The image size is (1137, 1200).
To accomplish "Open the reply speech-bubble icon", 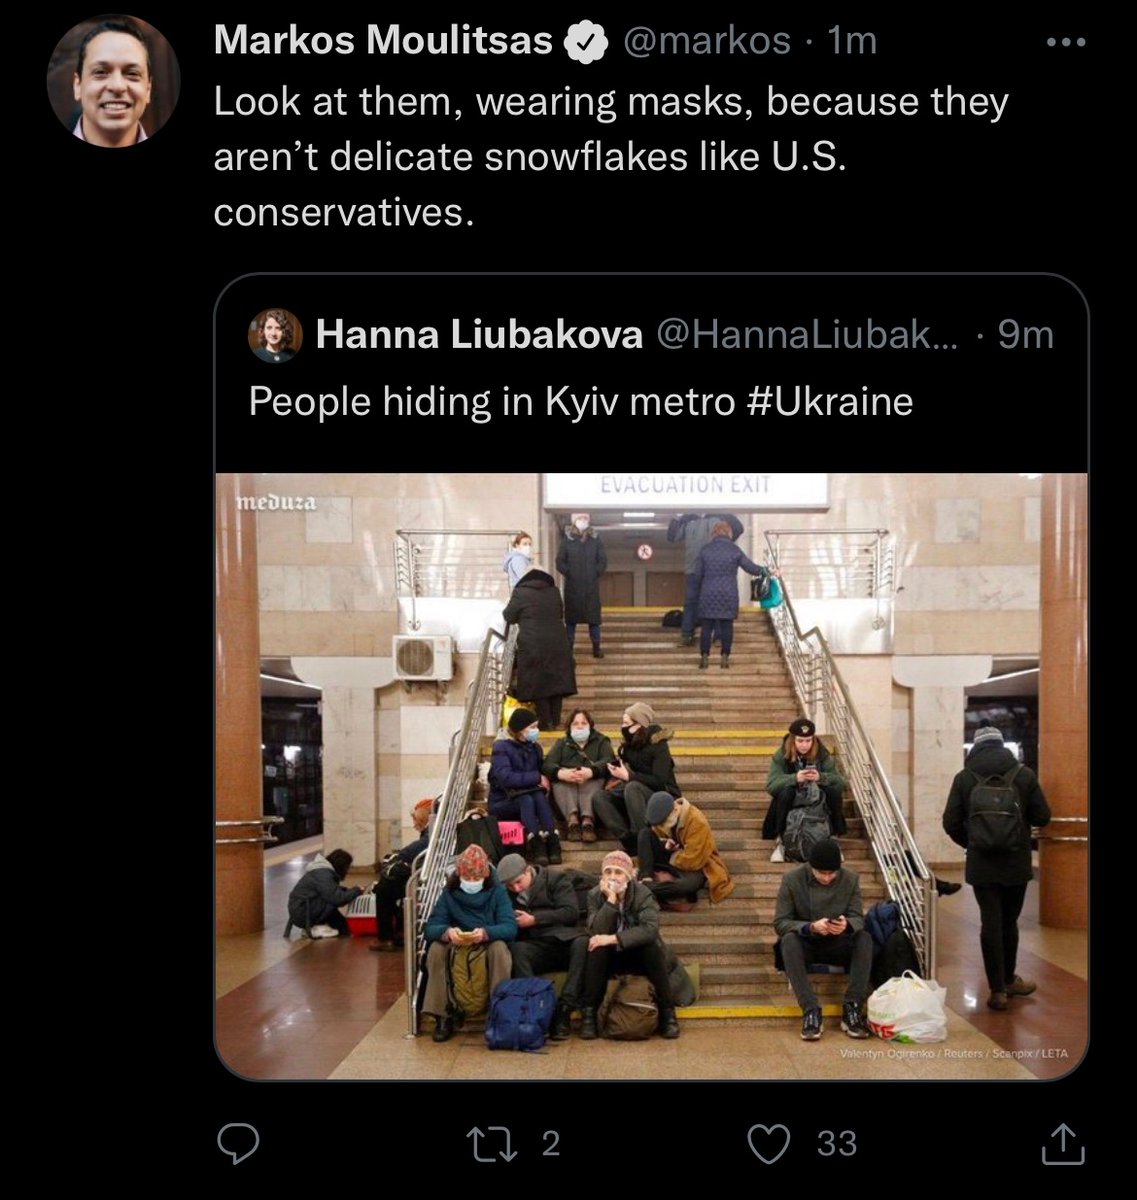I will click(x=239, y=1143).
